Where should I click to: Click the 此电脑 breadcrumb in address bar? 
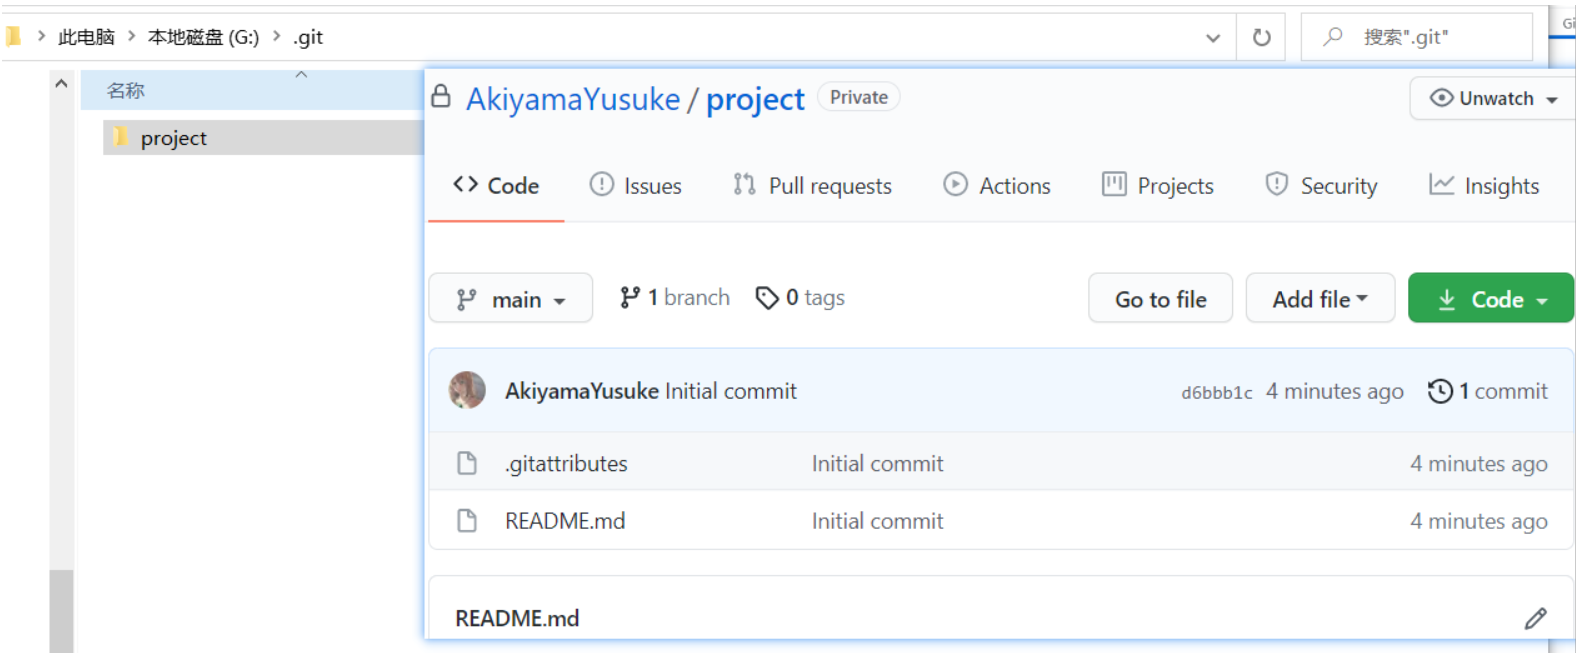[86, 38]
